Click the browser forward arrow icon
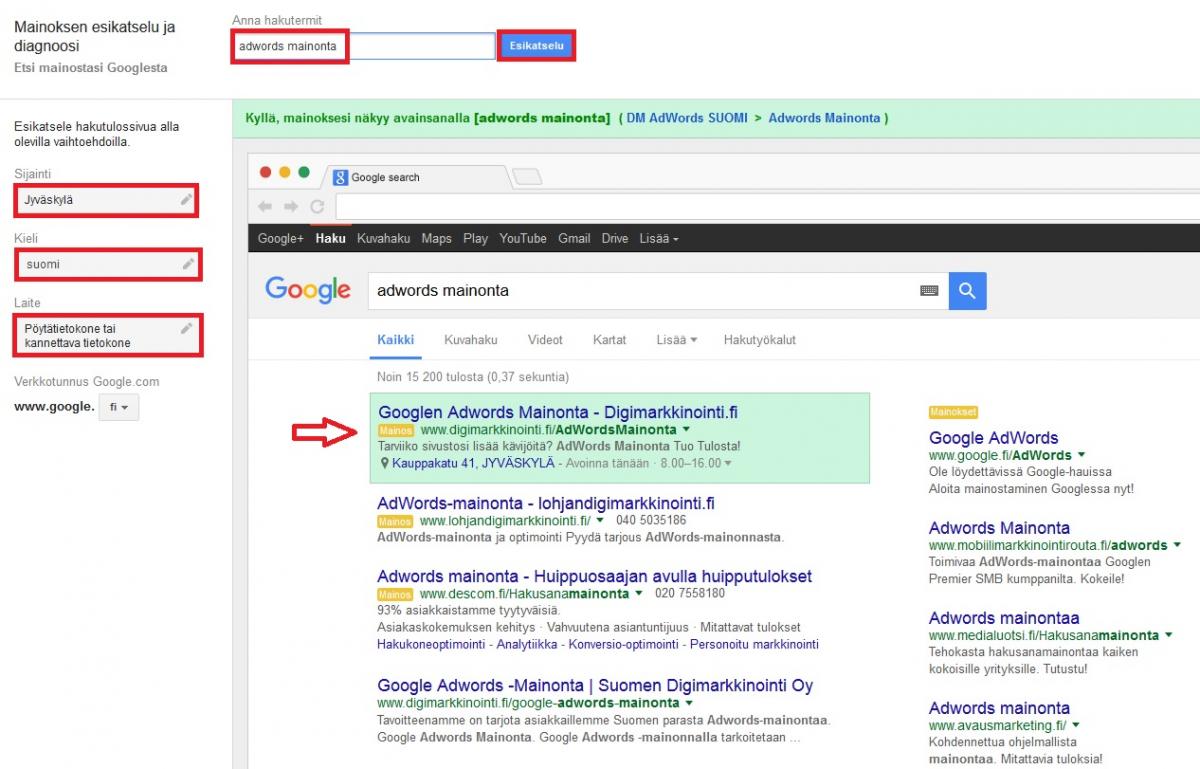The height and width of the screenshot is (769, 1200). [291, 207]
